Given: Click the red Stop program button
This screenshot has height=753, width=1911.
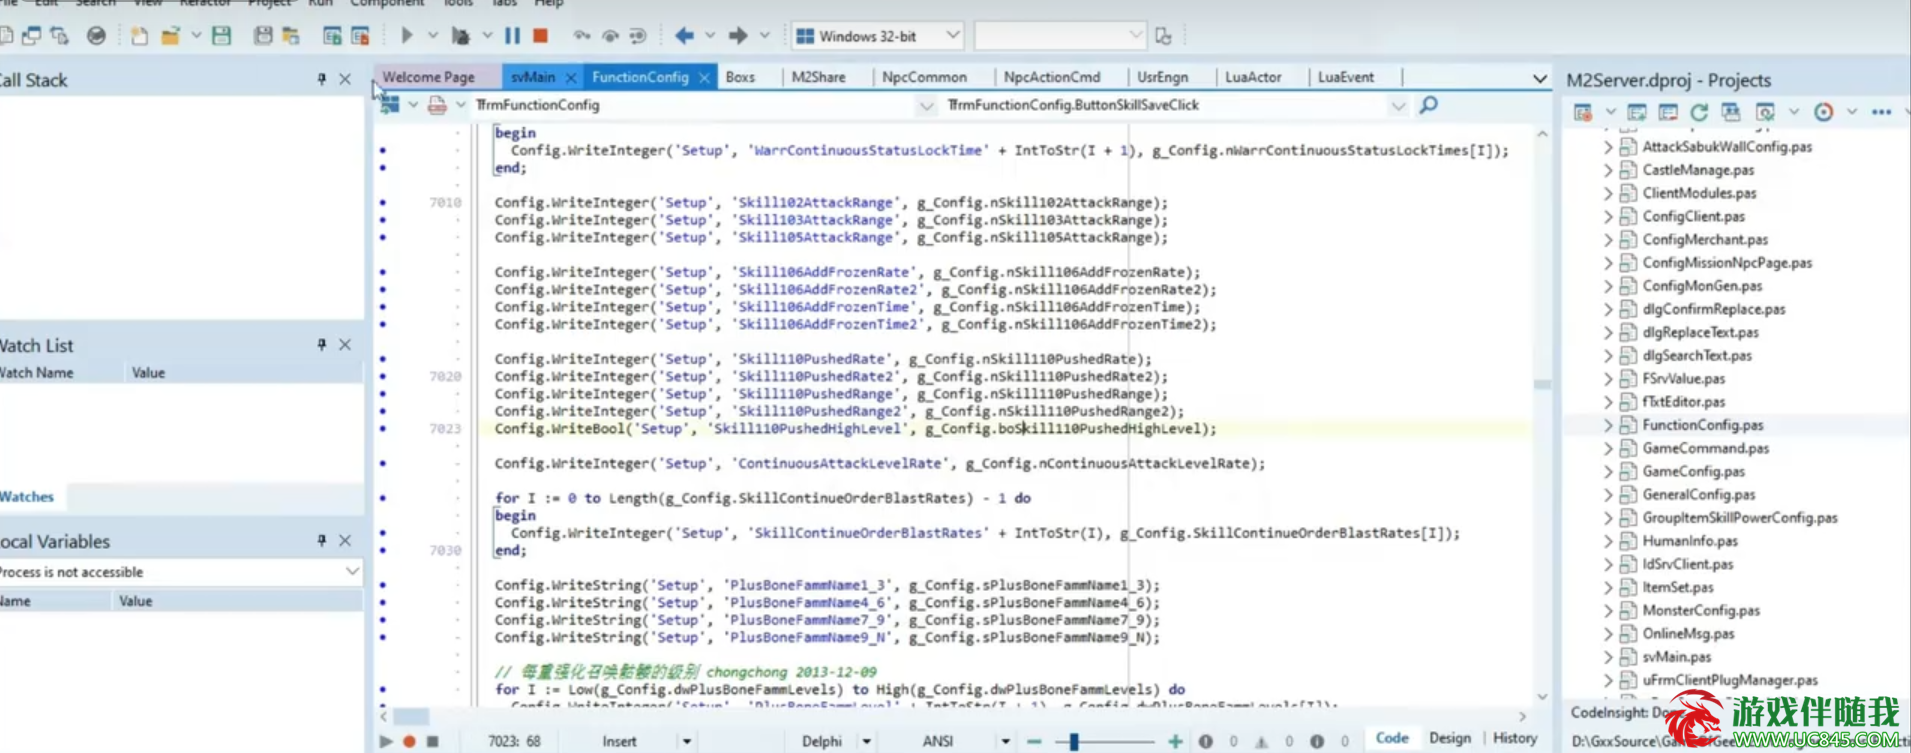Looking at the screenshot, I should tap(540, 36).
